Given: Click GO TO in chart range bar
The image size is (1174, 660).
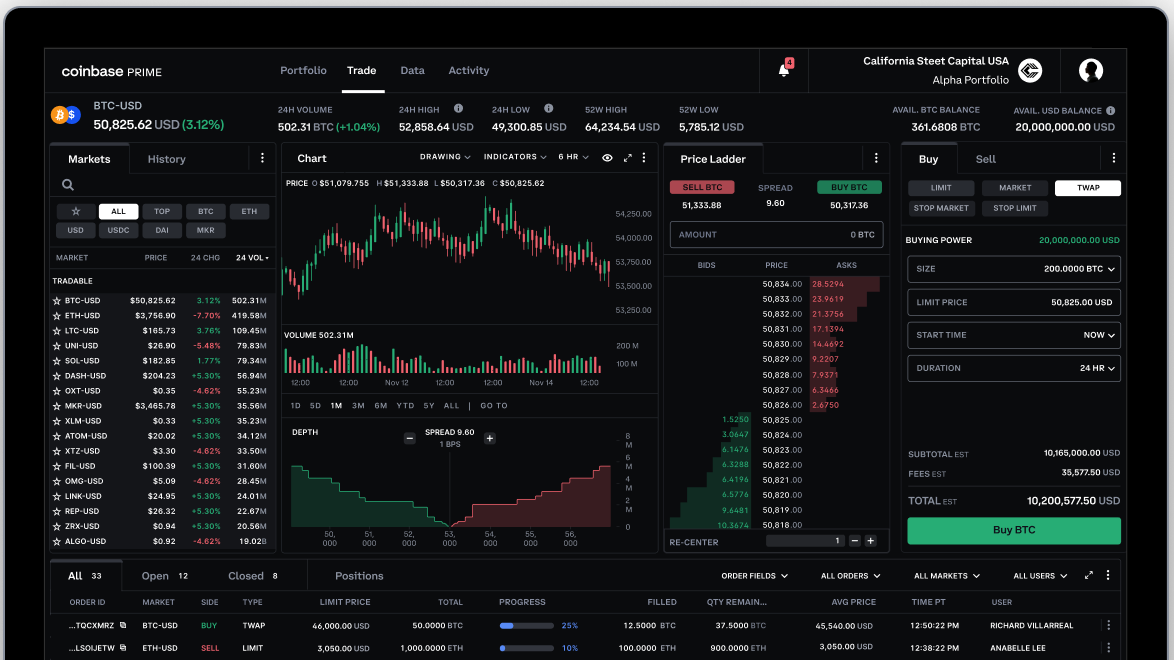Looking at the screenshot, I should coord(493,405).
